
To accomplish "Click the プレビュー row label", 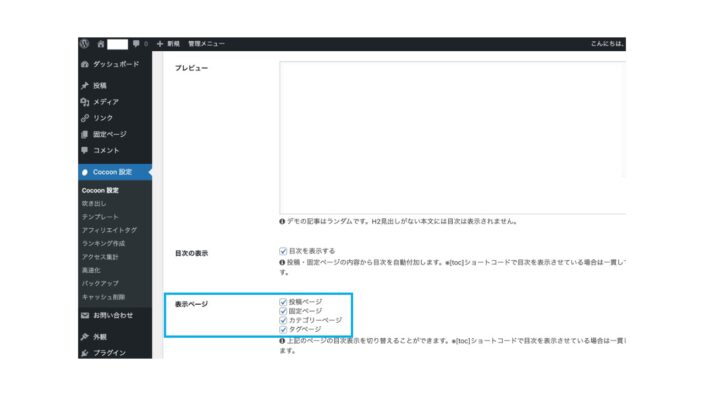I will [x=191, y=68].
